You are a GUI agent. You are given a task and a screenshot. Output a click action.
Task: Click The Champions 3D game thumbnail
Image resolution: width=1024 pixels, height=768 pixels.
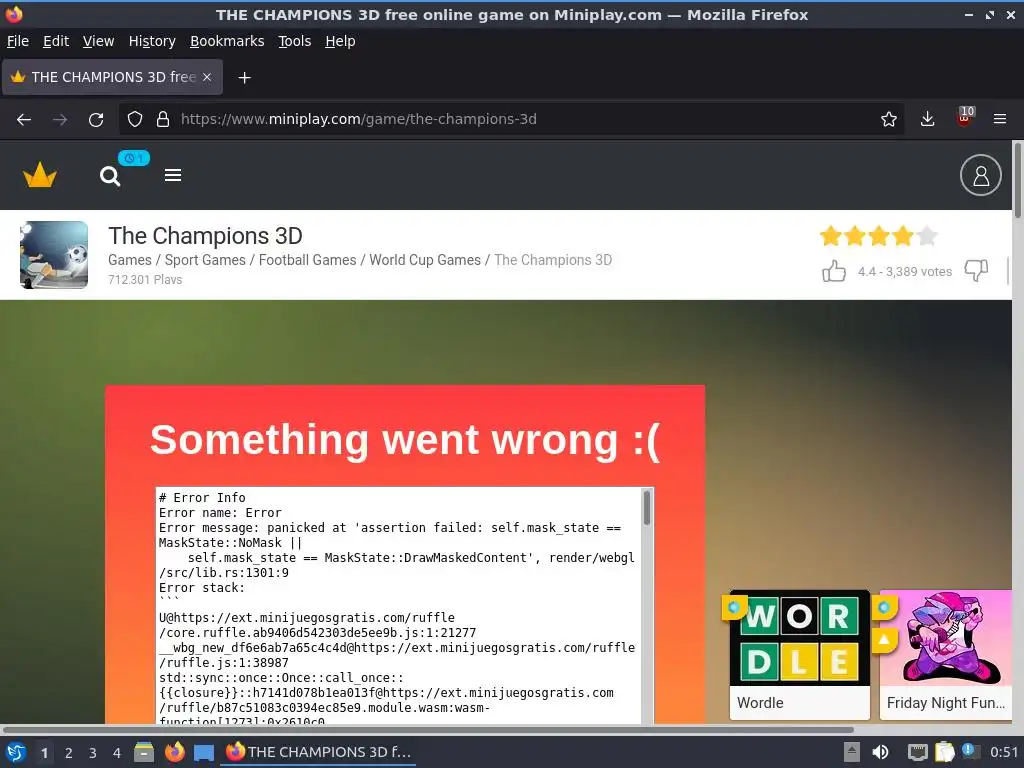click(x=54, y=255)
